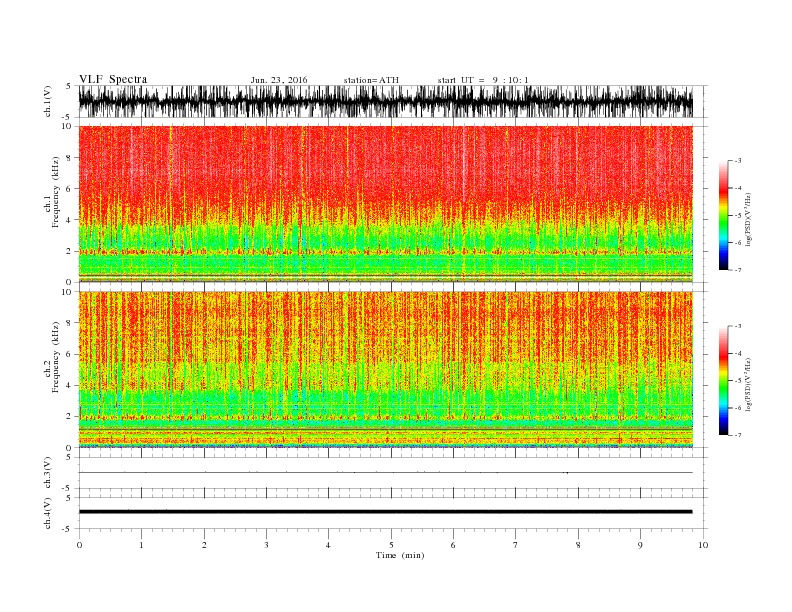
Task: Click the time axis tick label "4"
Action: [329, 545]
